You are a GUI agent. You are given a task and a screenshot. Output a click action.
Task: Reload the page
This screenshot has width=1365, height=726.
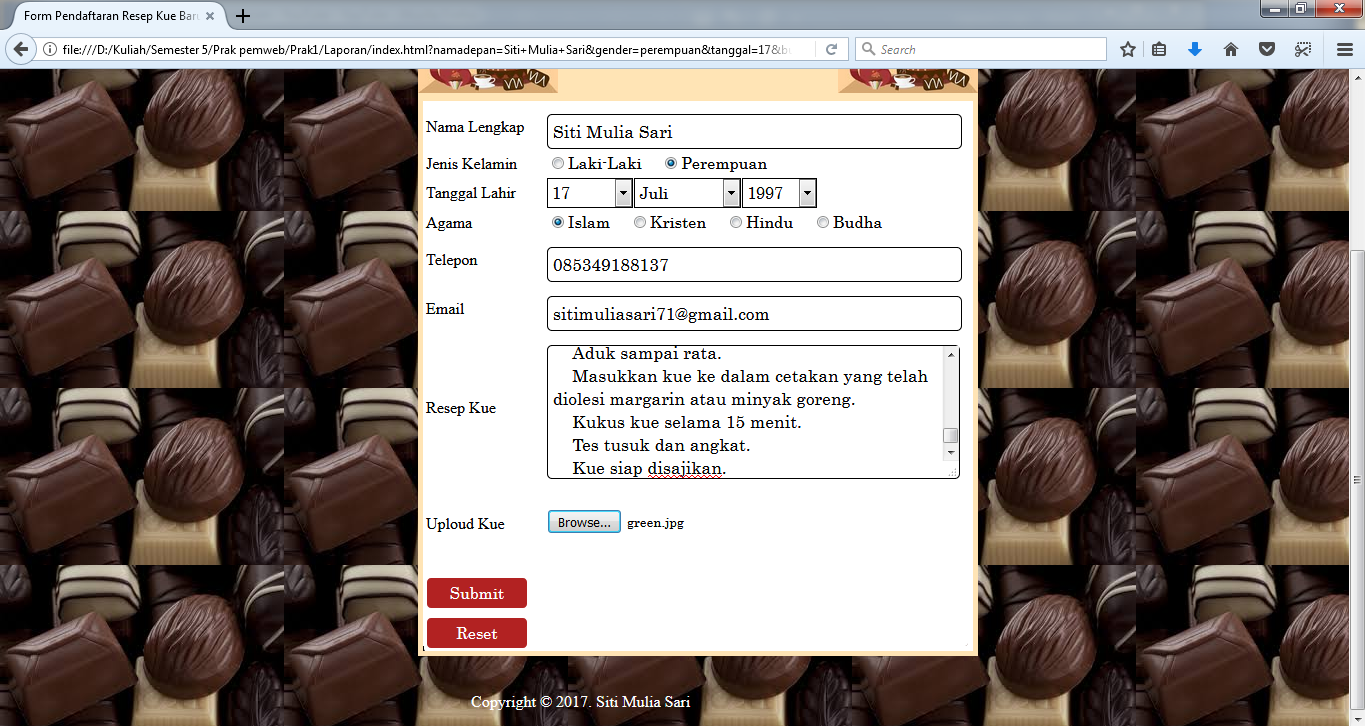pos(831,48)
